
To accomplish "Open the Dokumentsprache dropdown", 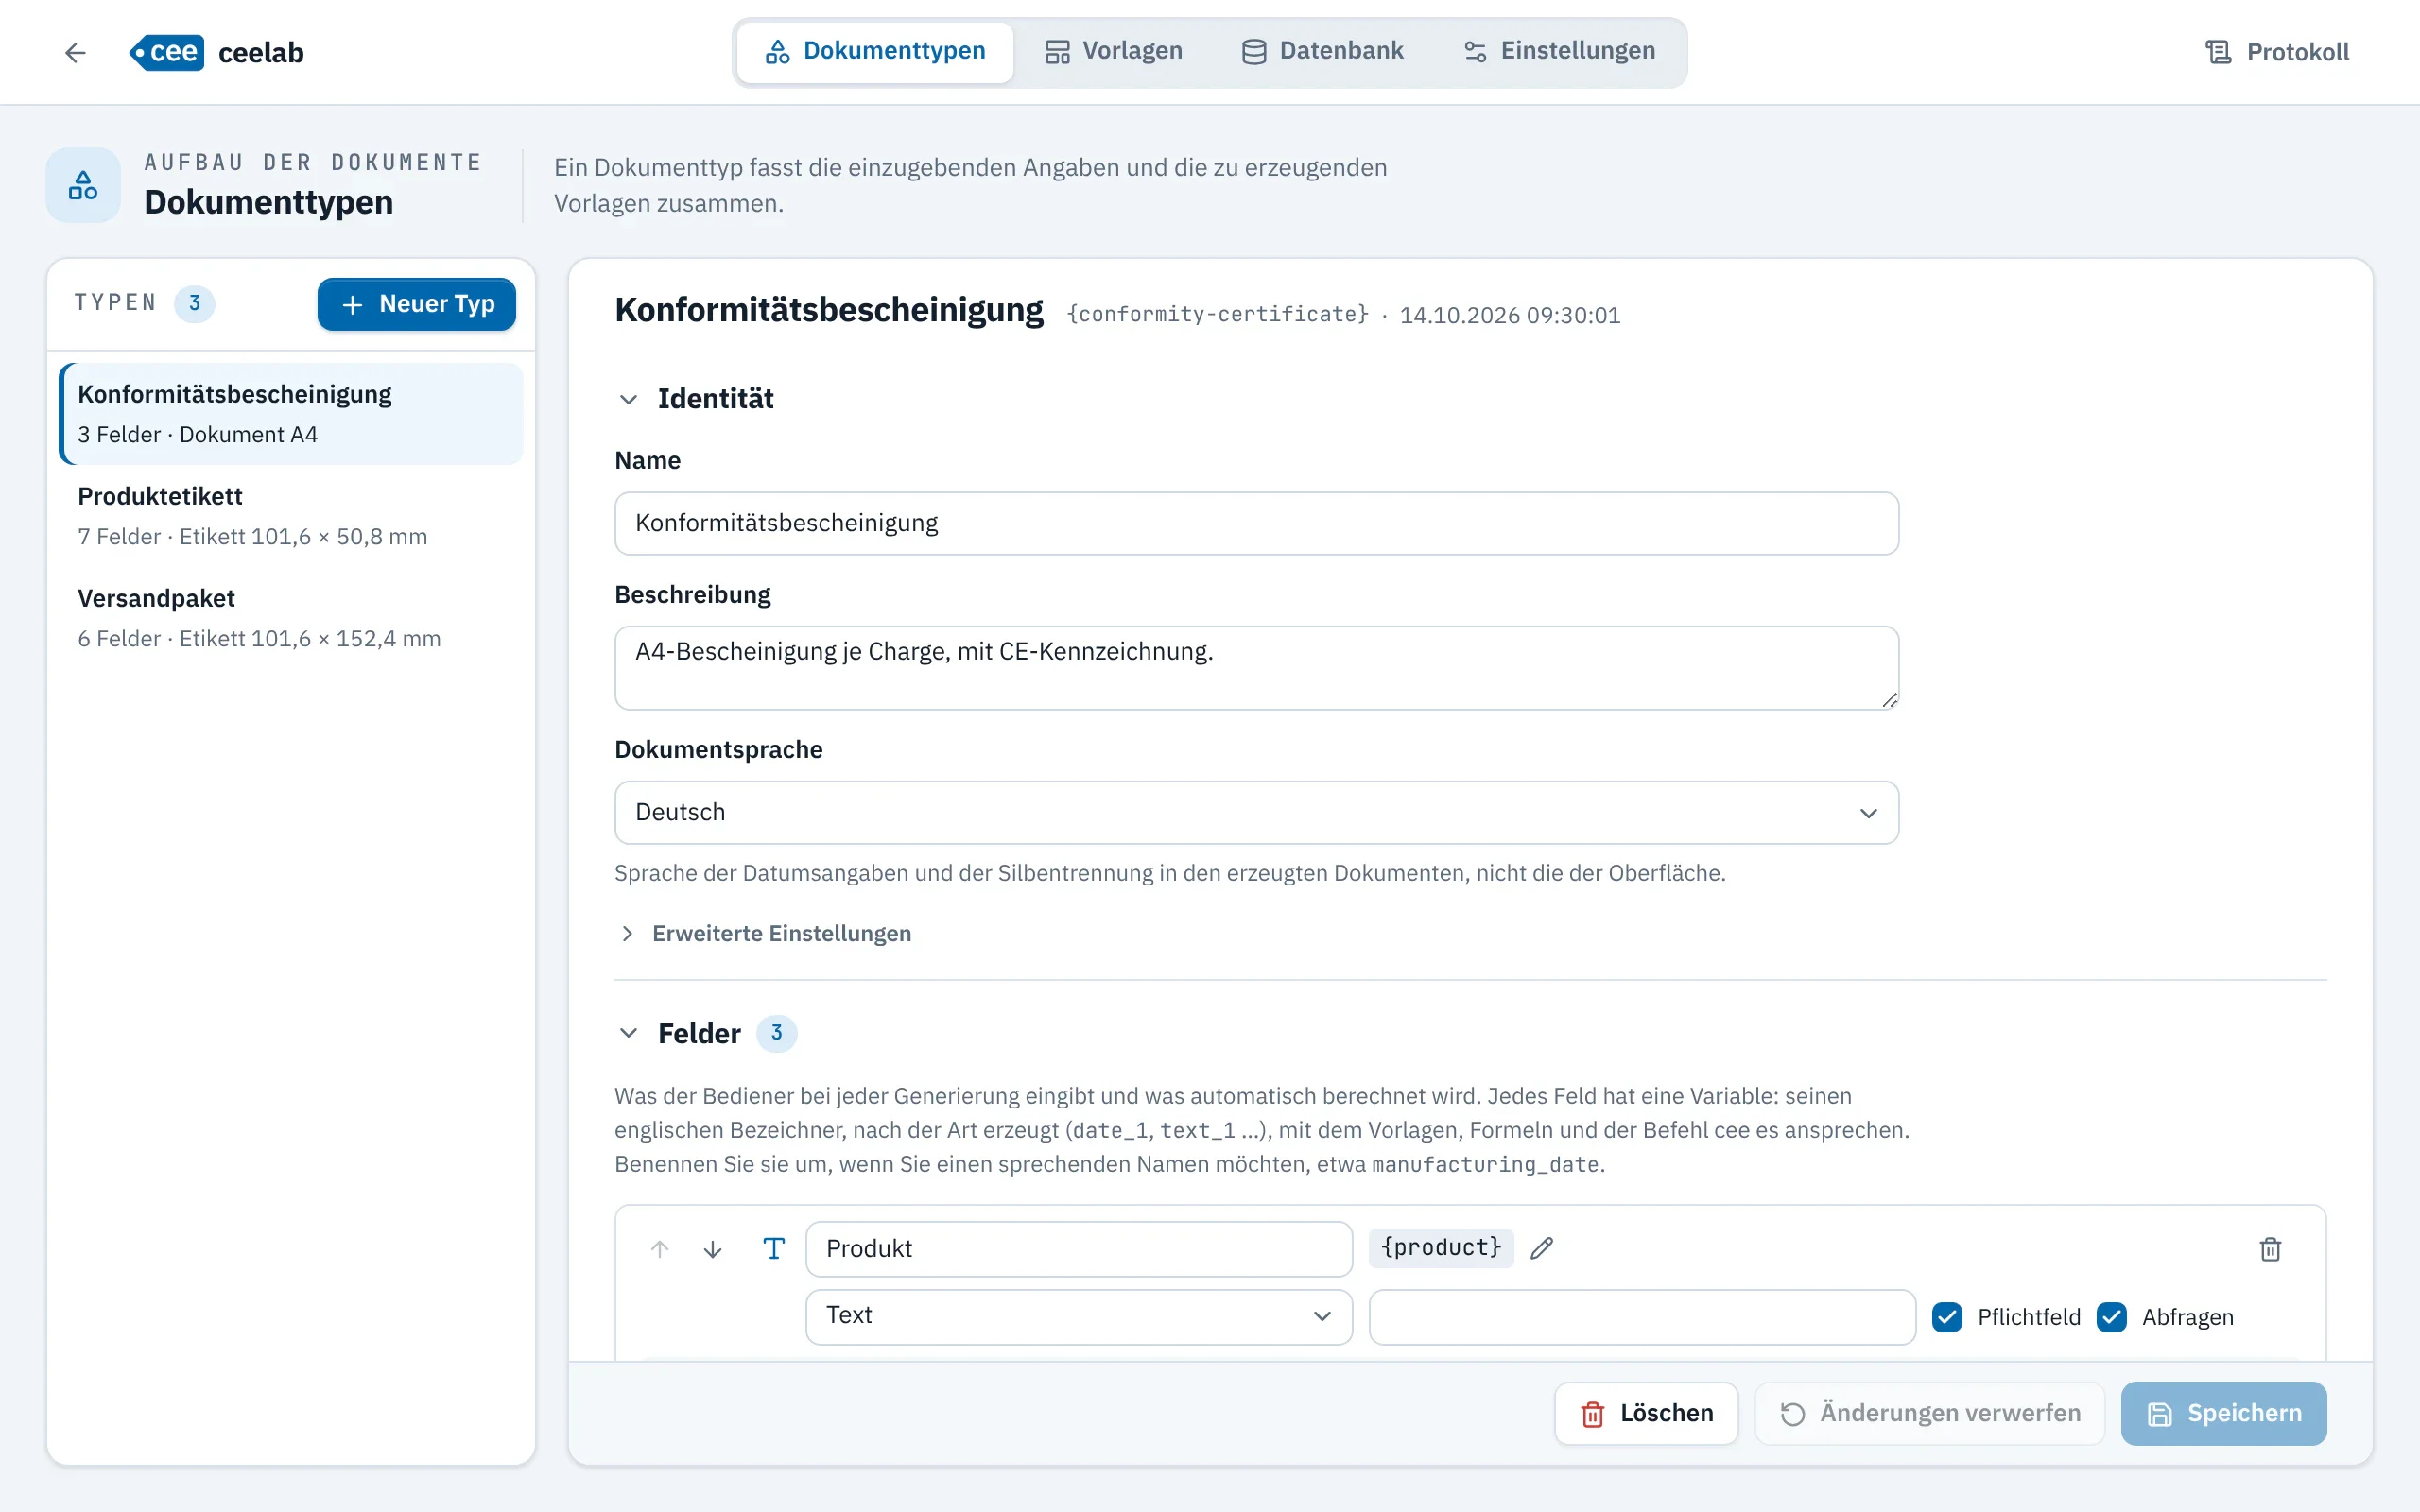I will coord(1256,812).
